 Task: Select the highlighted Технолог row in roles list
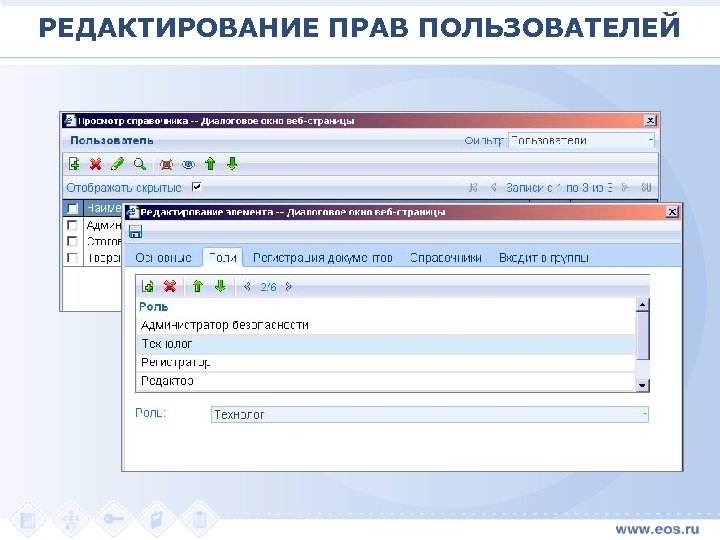coord(386,344)
